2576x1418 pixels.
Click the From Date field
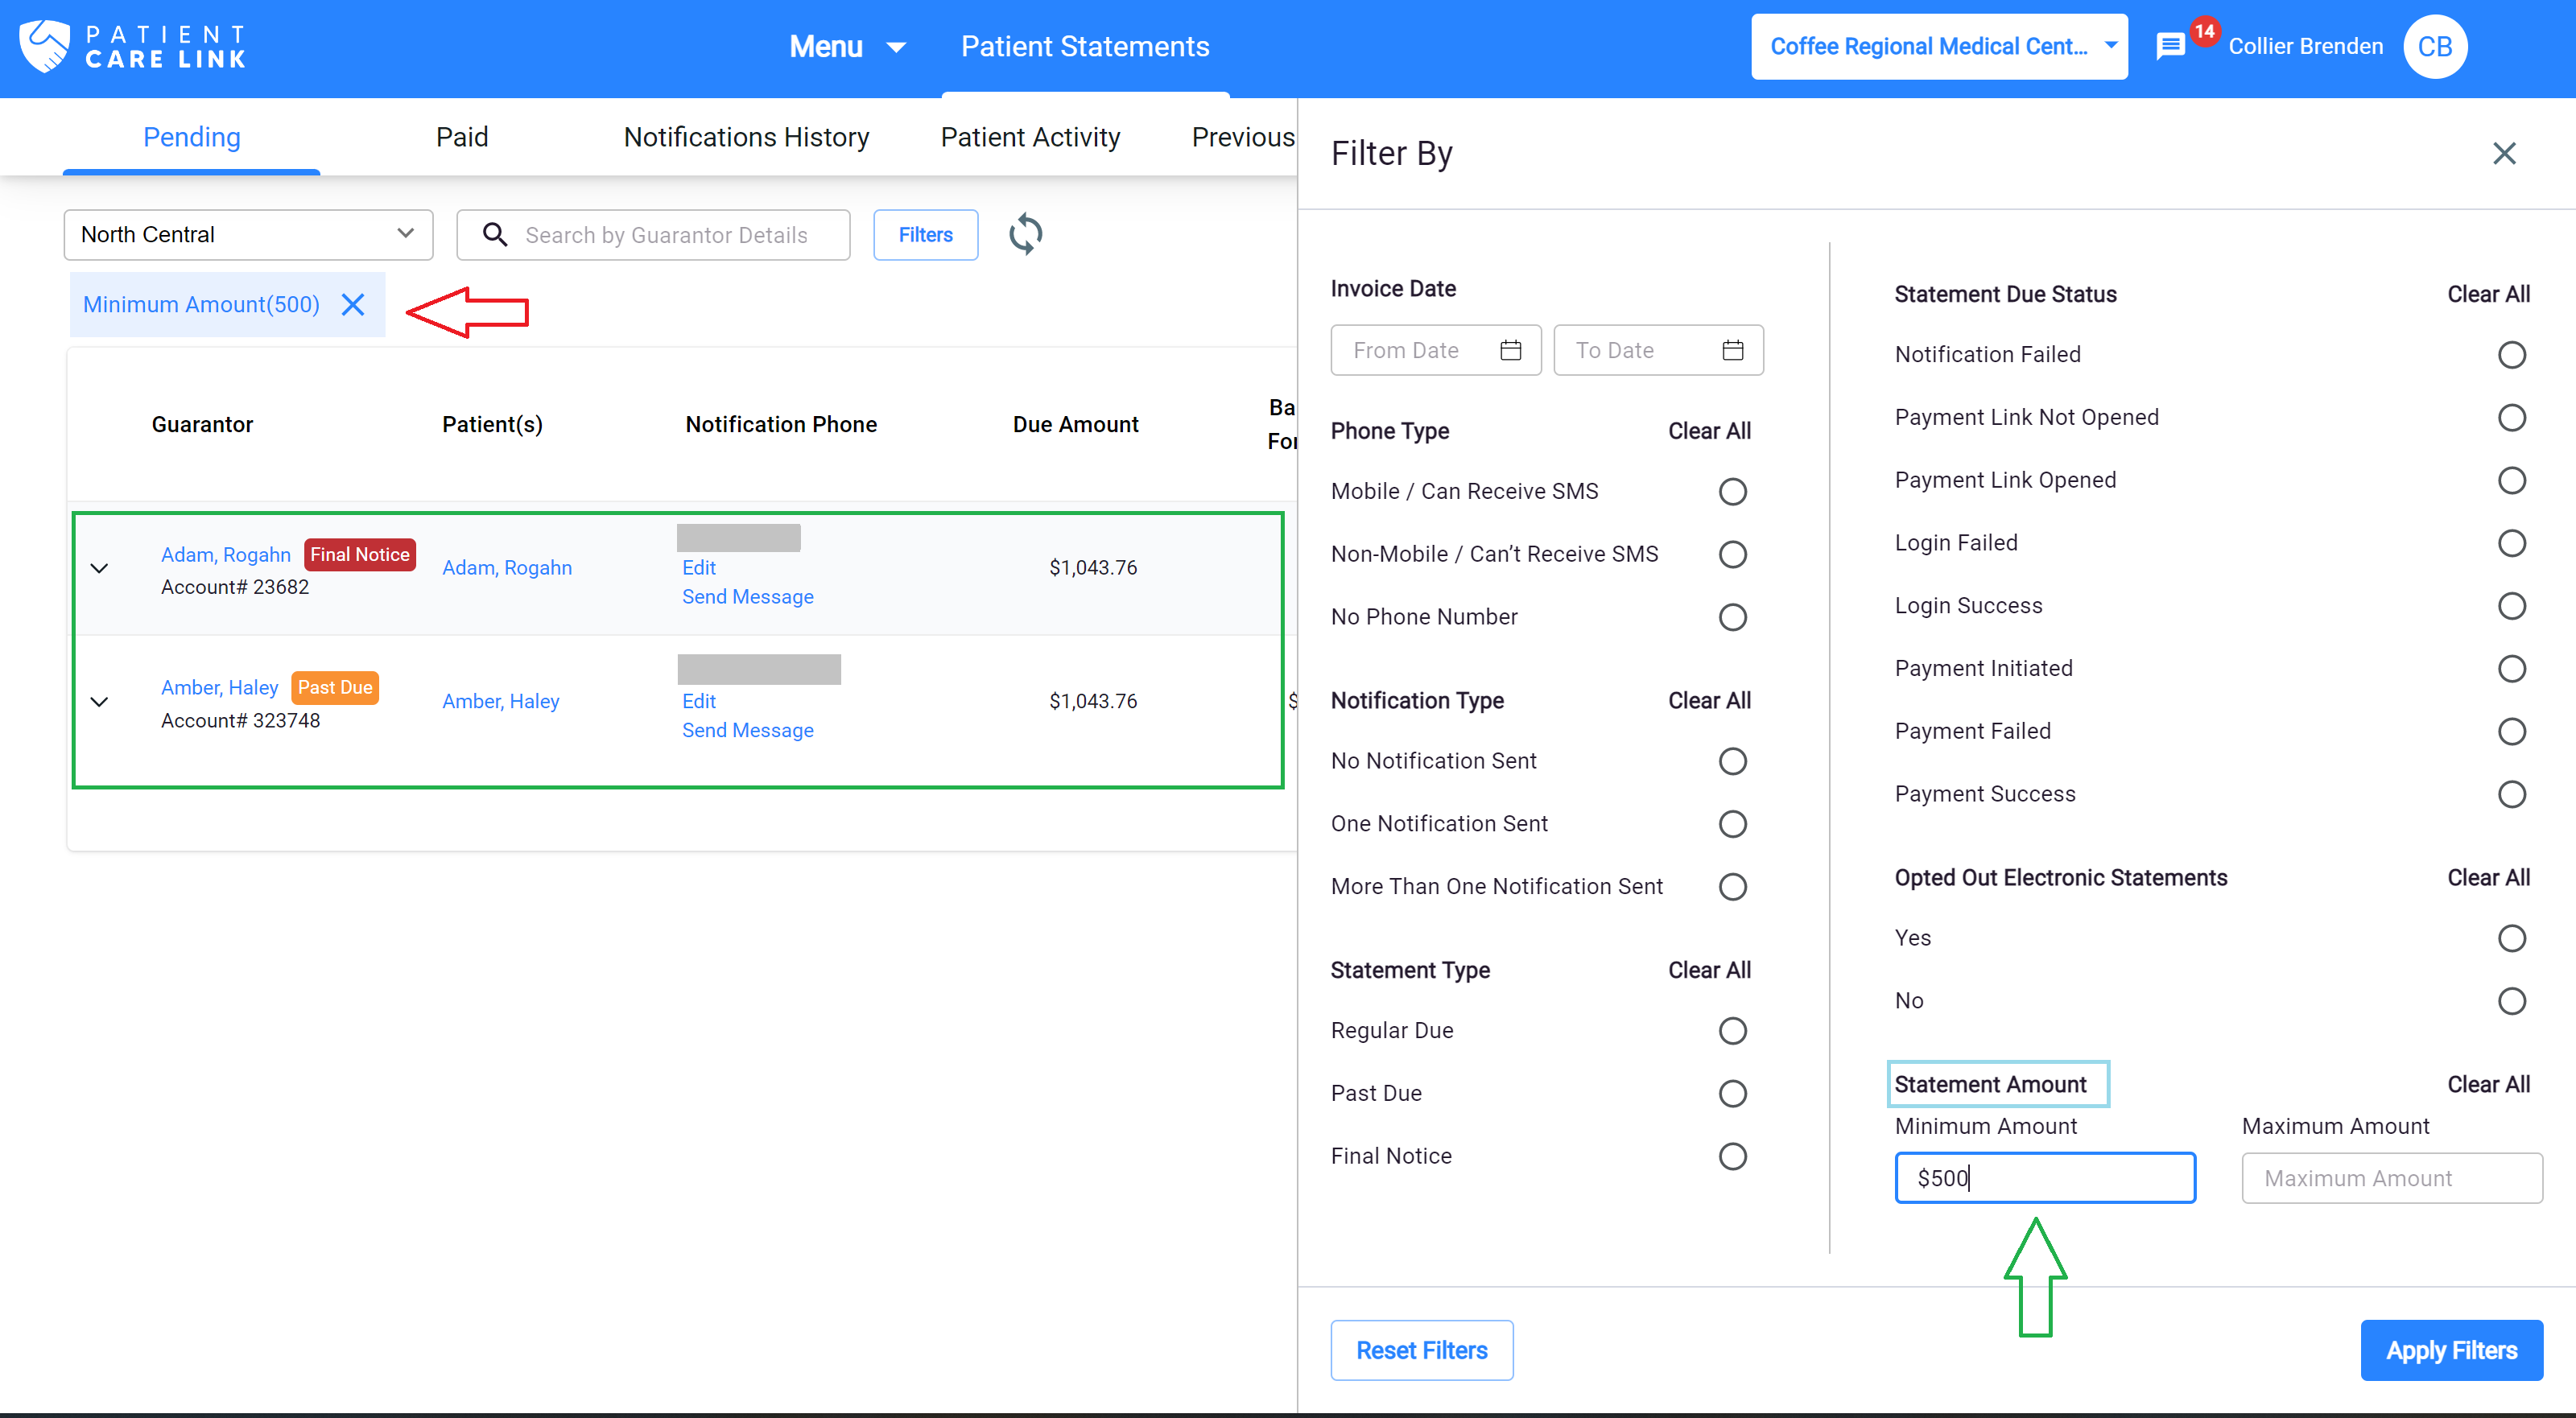pyautogui.click(x=1435, y=350)
